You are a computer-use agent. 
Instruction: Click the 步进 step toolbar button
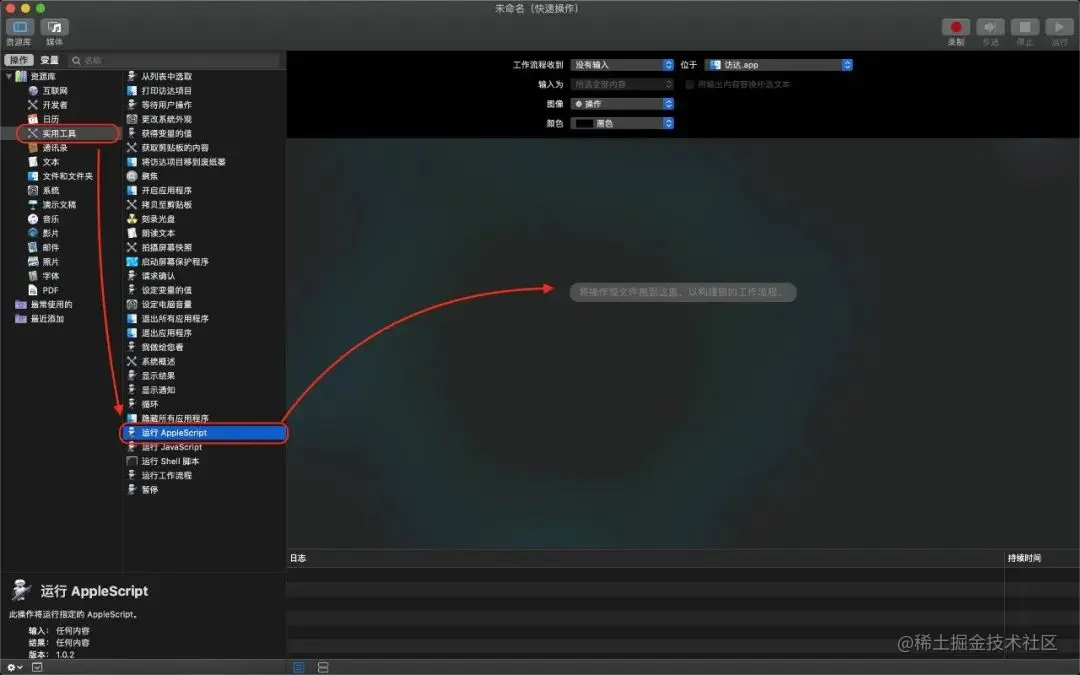pyautogui.click(x=990, y=27)
